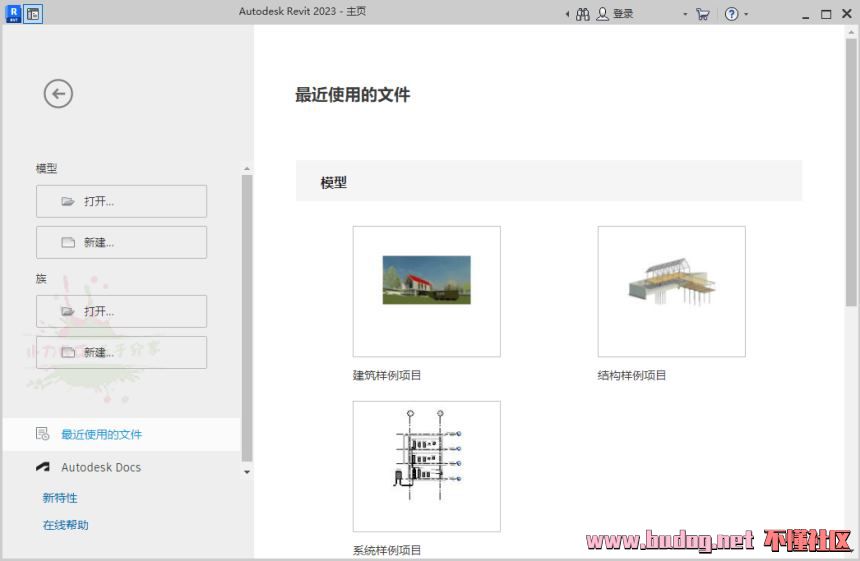Switch to Autodesk Docs in the sidebar
The image size is (860, 561).
pos(101,467)
